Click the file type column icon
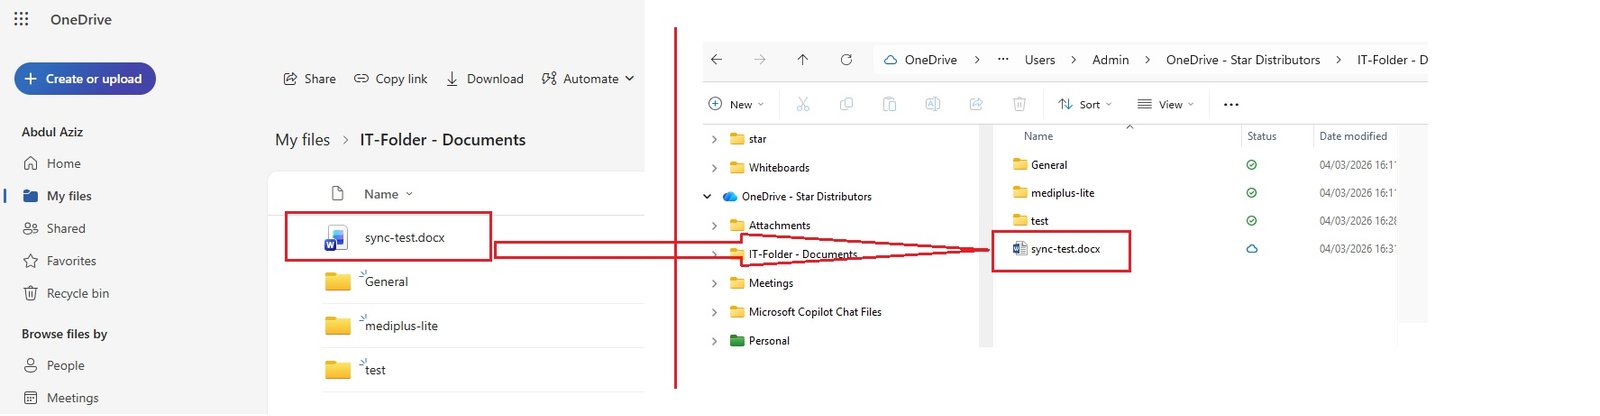 pyautogui.click(x=337, y=194)
